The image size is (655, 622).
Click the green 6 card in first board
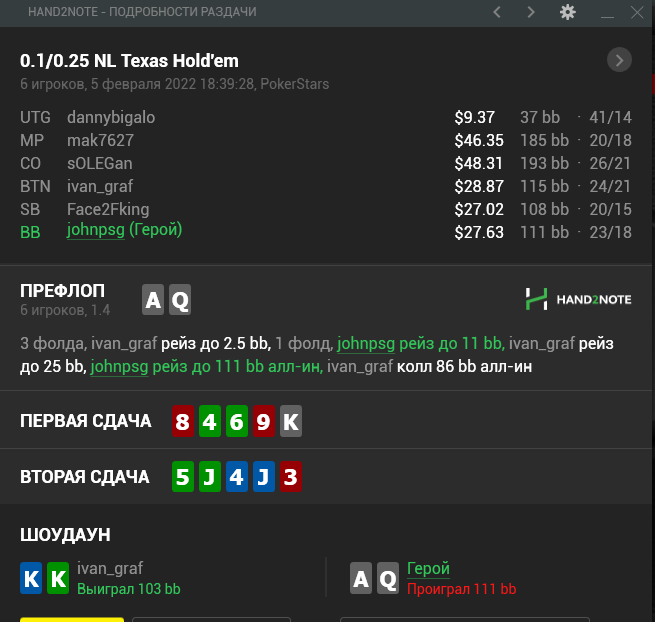click(237, 421)
